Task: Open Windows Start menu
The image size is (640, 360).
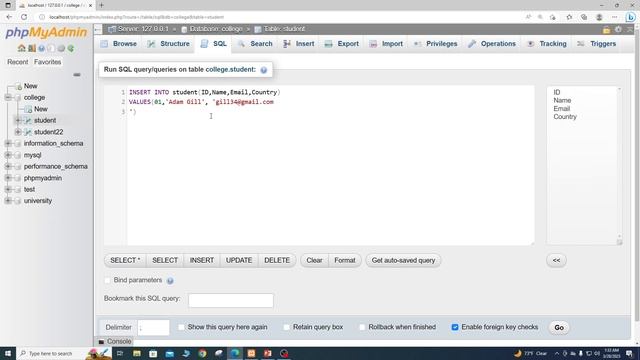Action: point(8,353)
